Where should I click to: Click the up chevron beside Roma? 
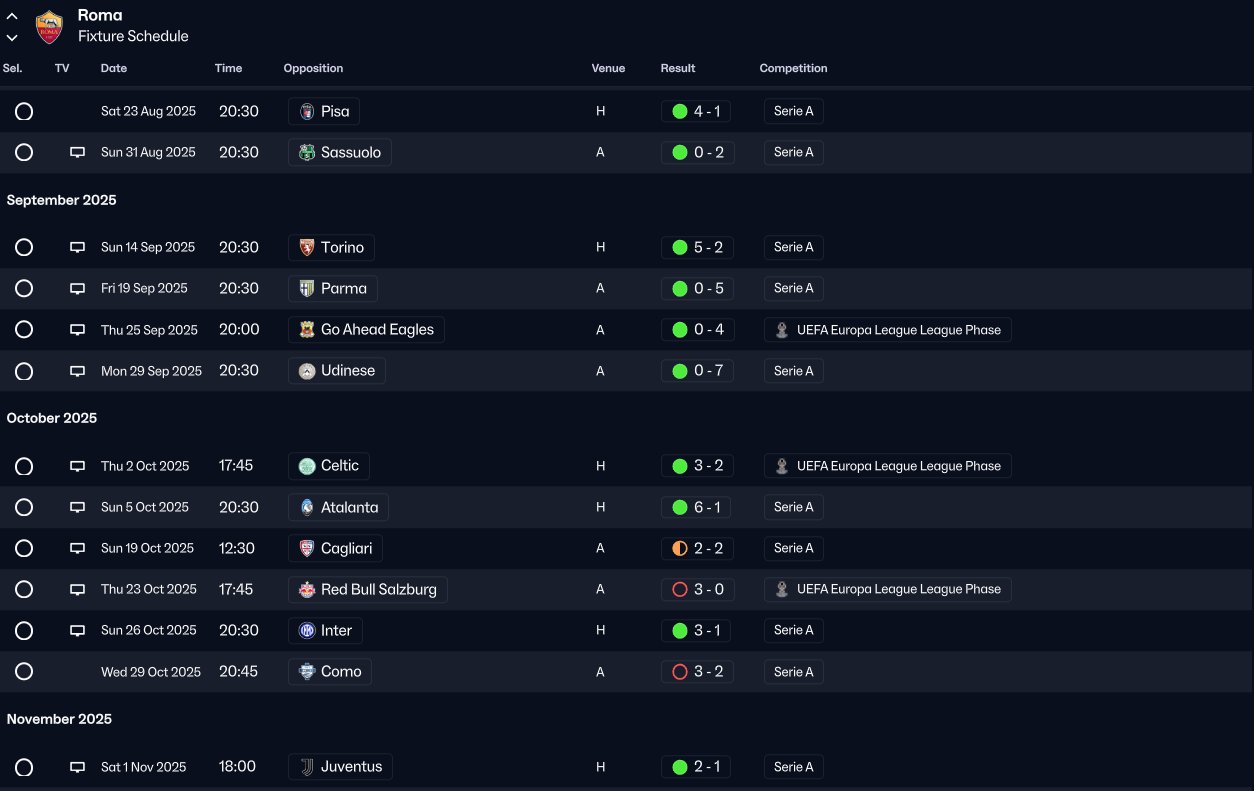tap(12, 17)
